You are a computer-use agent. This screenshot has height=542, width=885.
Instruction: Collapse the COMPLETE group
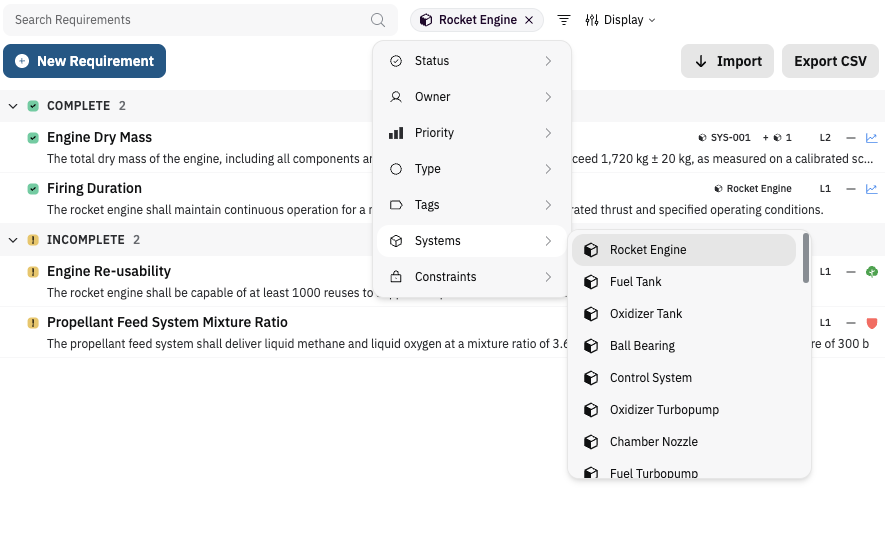[x=13, y=106]
